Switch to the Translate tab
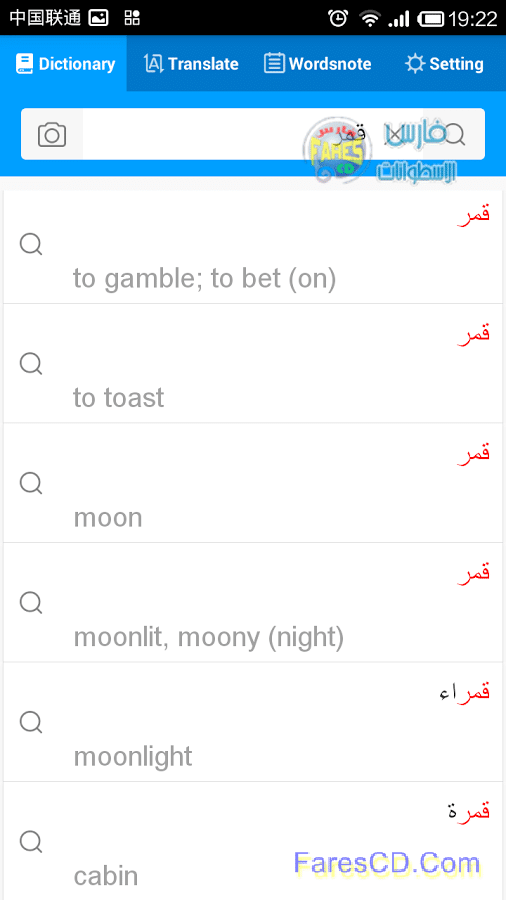Viewport: 506px width, 900px height. coord(190,63)
